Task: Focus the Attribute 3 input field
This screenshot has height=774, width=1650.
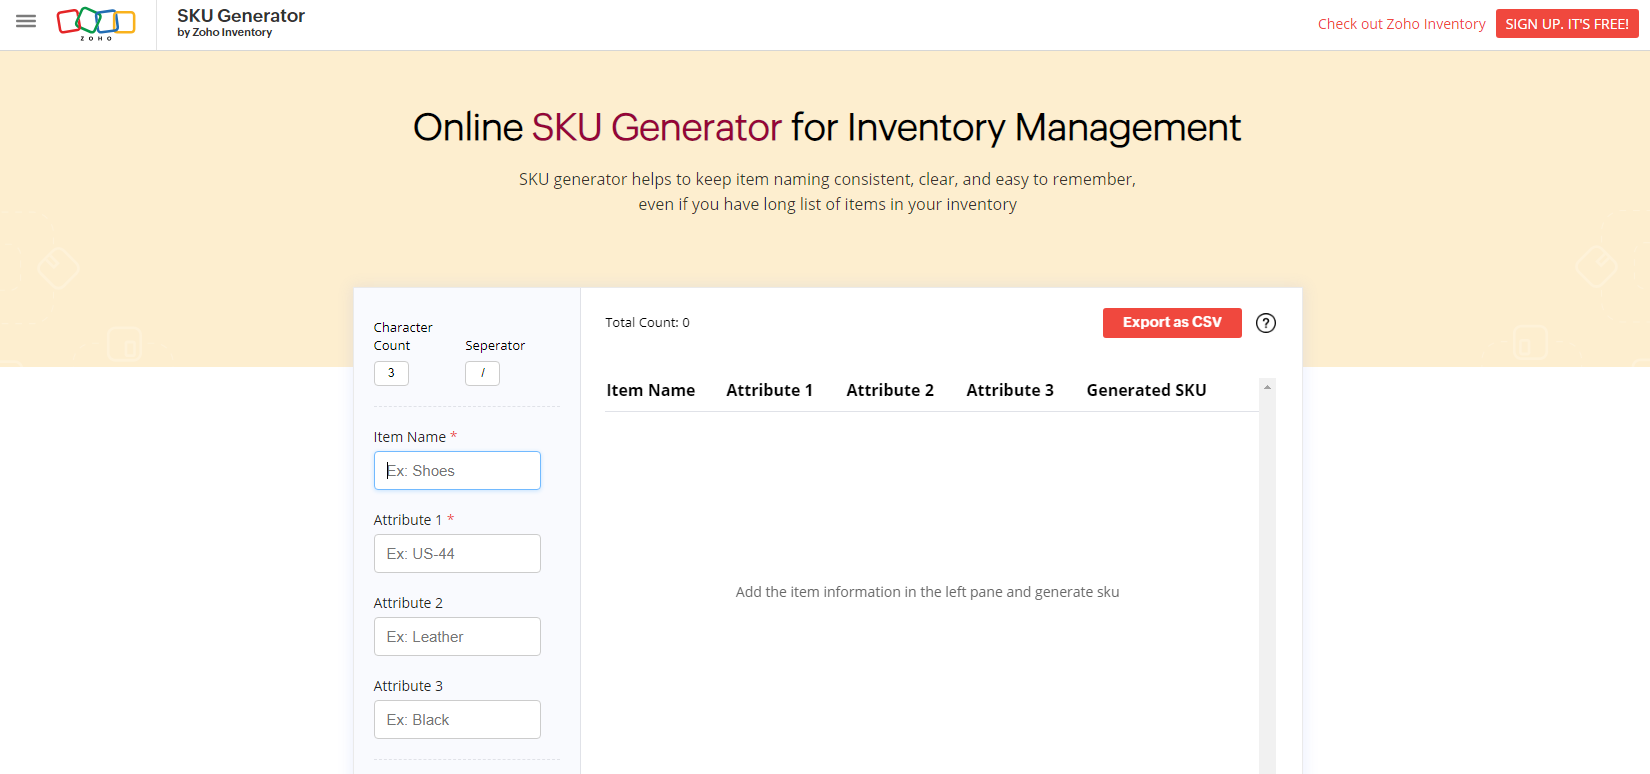Action: (457, 720)
